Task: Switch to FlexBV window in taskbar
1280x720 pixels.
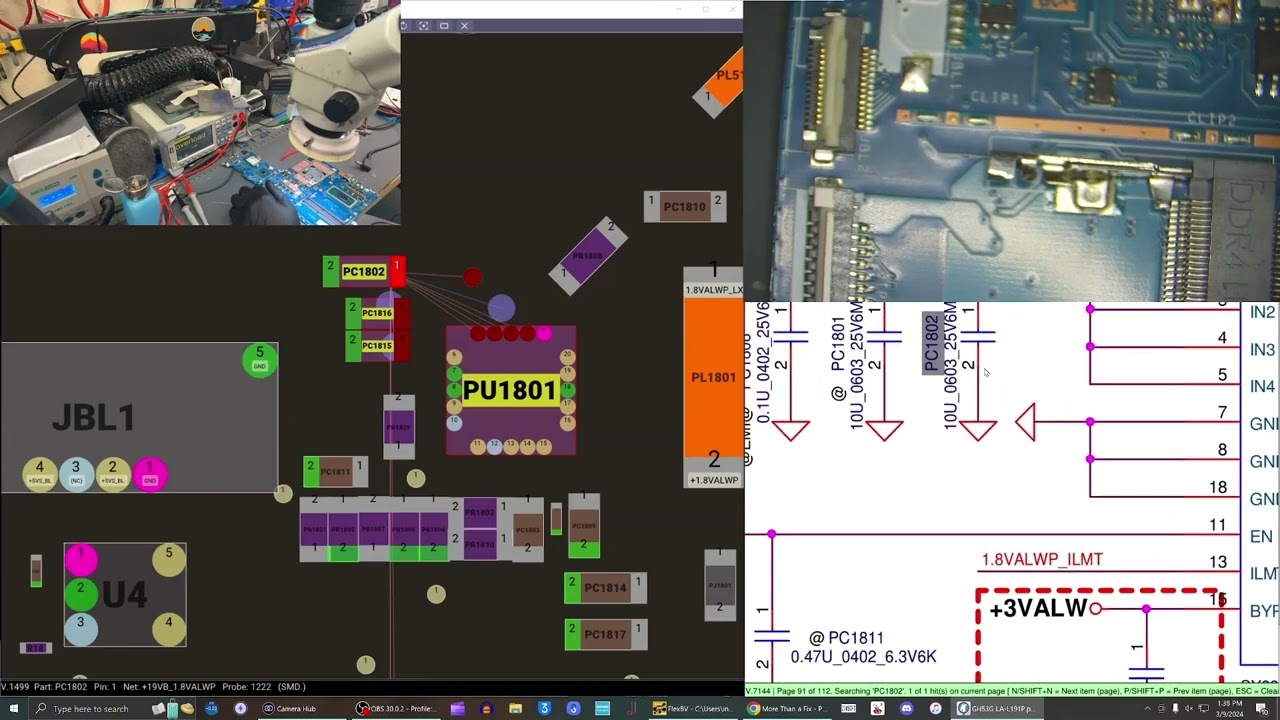Action: (x=692, y=709)
